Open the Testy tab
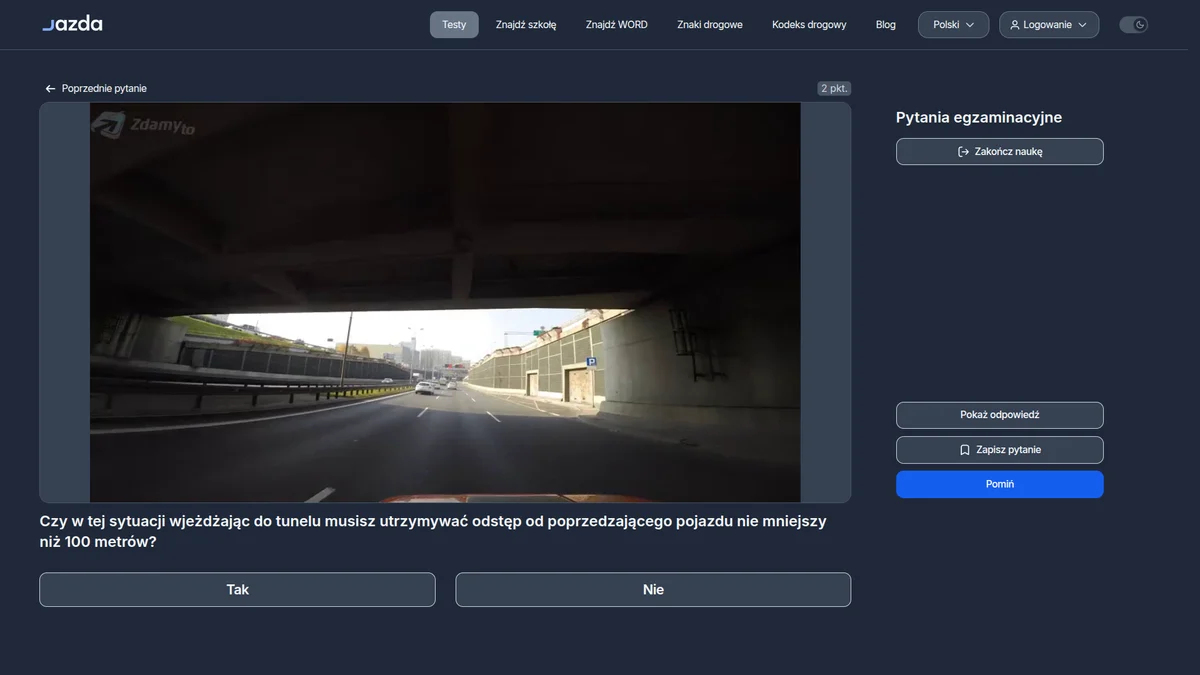The width and height of the screenshot is (1200, 675). tap(454, 25)
